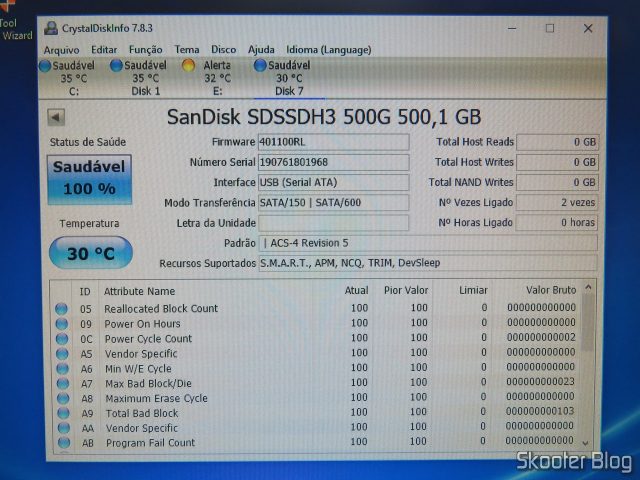Click status orb of Maximum Erase Cycle row
The image size is (640, 480).
[63, 398]
